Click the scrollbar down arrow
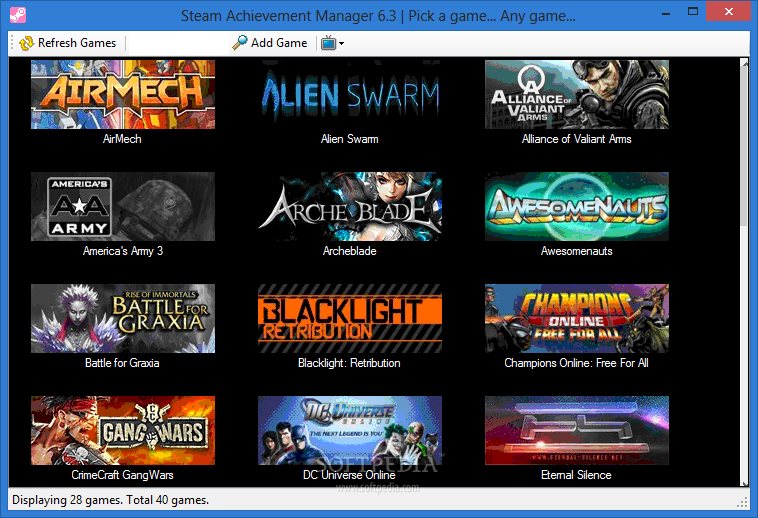This screenshot has width=758, height=518. pos(744,480)
